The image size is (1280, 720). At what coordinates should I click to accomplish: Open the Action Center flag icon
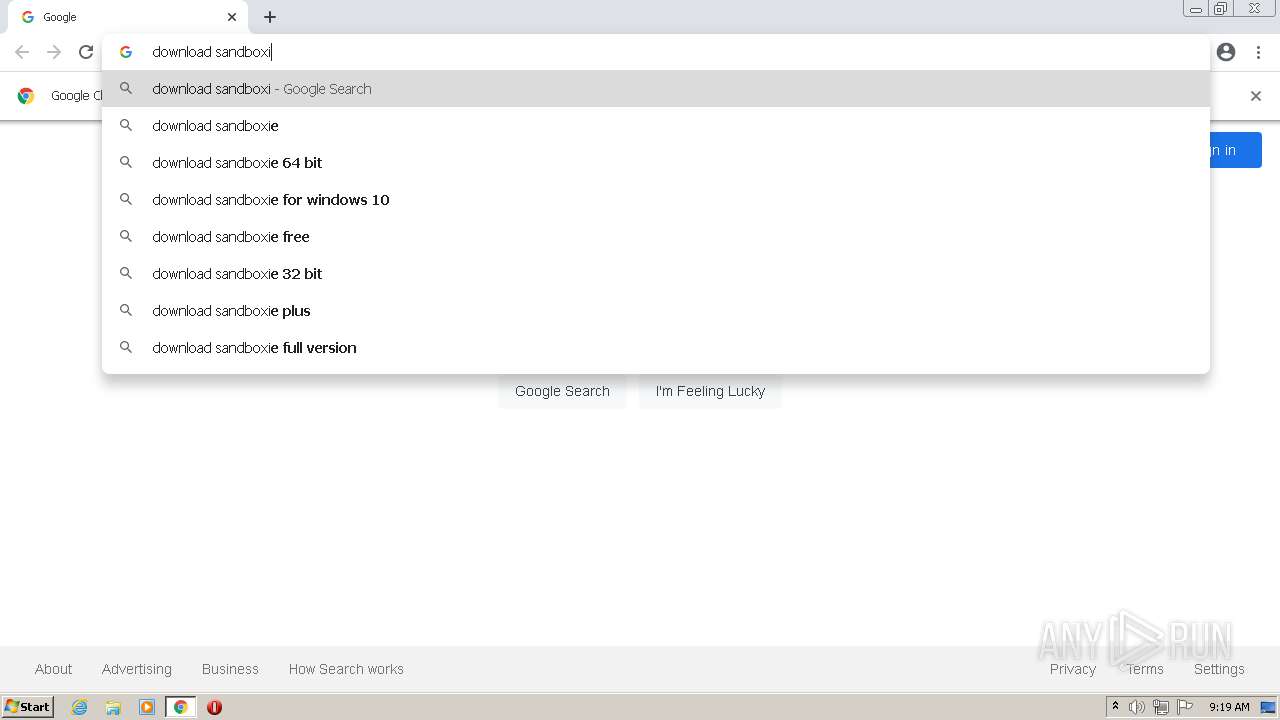pyautogui.click(x=1185, y=707)
